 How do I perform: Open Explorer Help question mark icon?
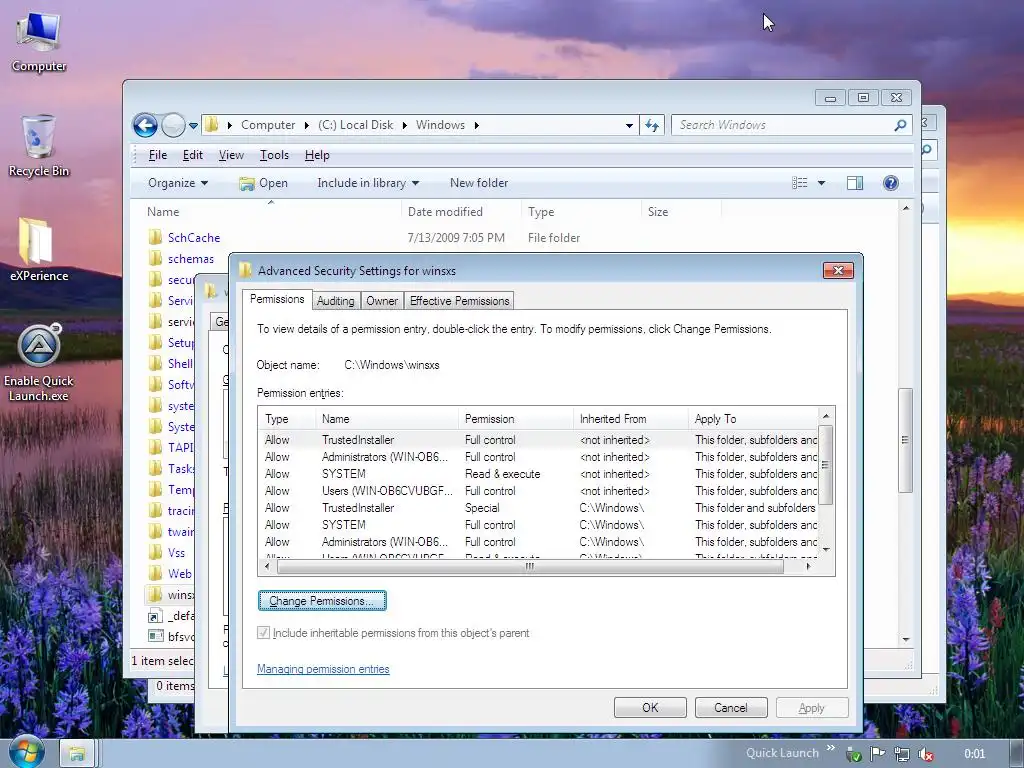pos(890,183)
